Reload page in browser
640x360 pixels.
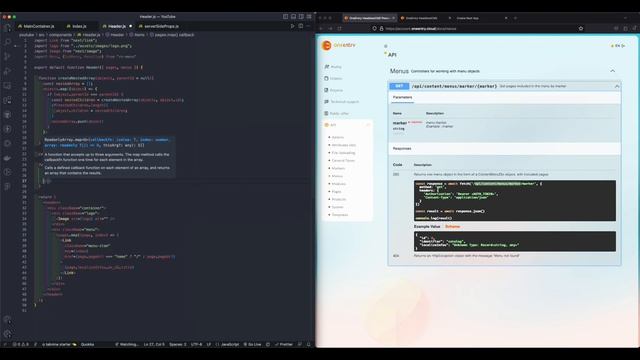pos(339,29)
